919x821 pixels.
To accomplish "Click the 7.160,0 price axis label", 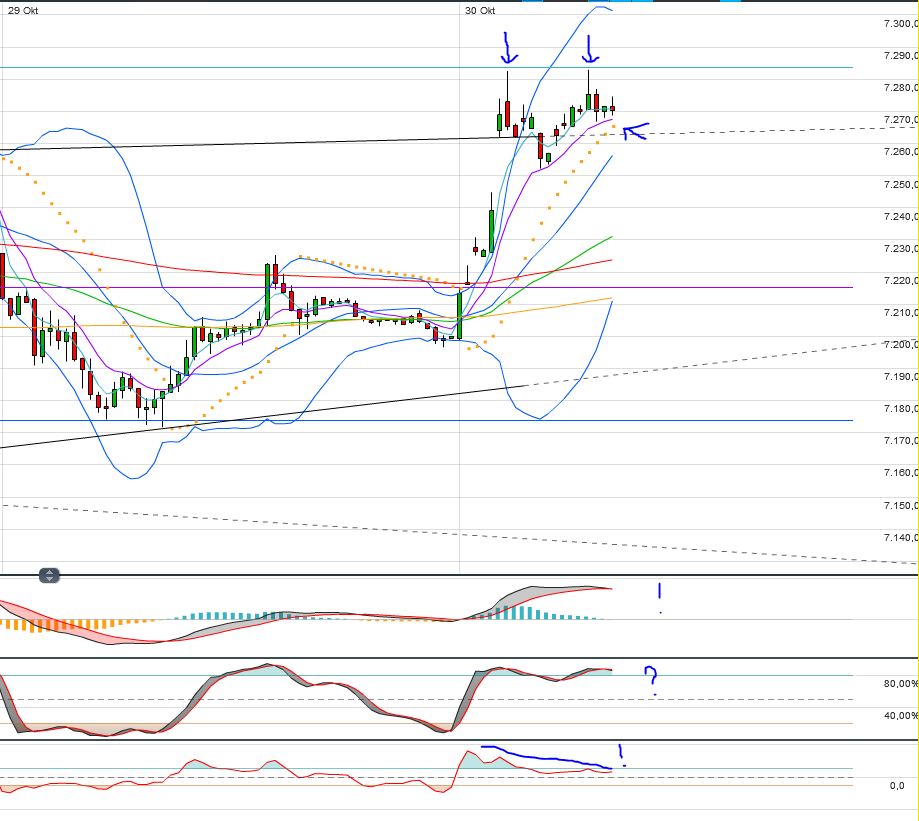I will (x=901, y=473).
